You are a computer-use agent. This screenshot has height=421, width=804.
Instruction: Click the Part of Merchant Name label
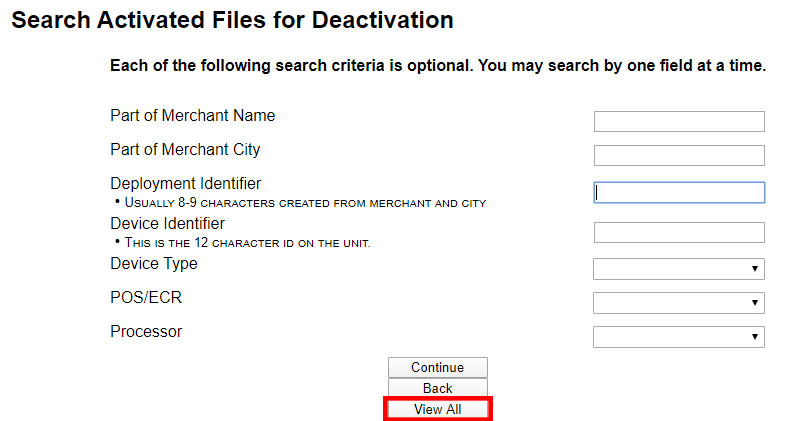pyautogui.click(x=192, y=115)
